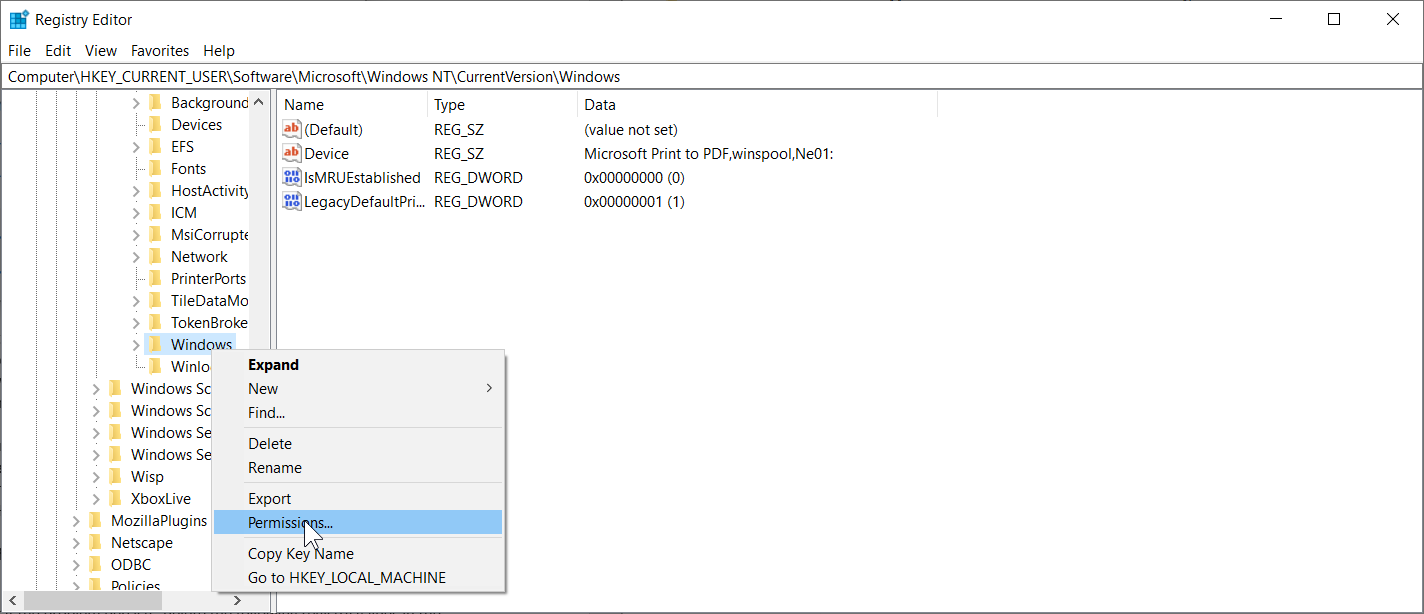This screenshot has width=1424, height=614.
Task: Click the "(value not set)" data cell
Action: 631,130
